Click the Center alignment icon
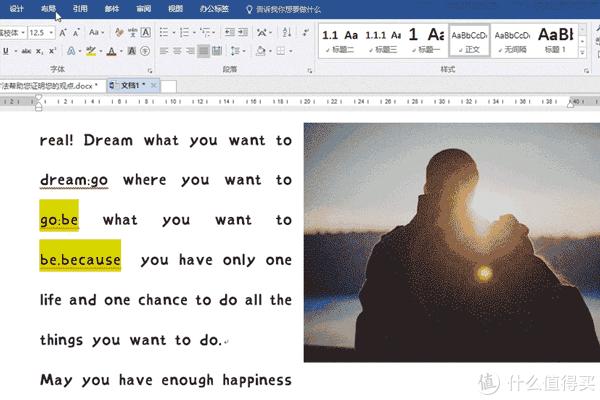 (177, 51)
